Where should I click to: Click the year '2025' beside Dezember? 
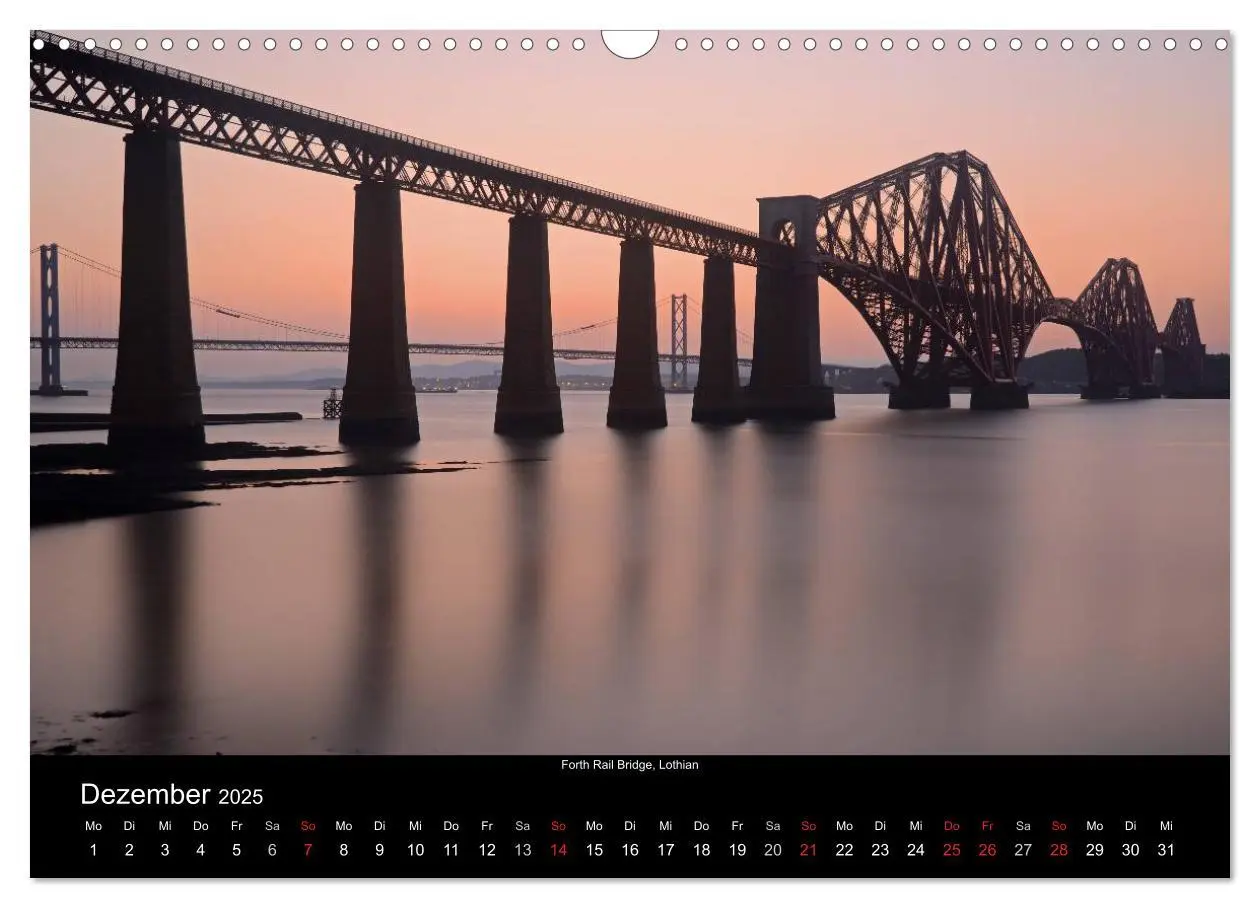click(x=241, y=797)
